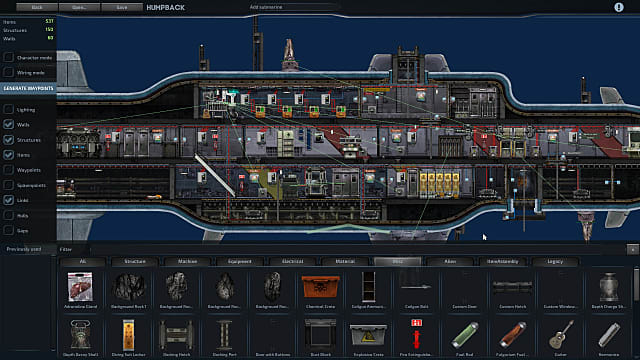Screen dimensions: 640x360
Task: Uncheck the Links checkbox
Action: (x=8, y=200)
